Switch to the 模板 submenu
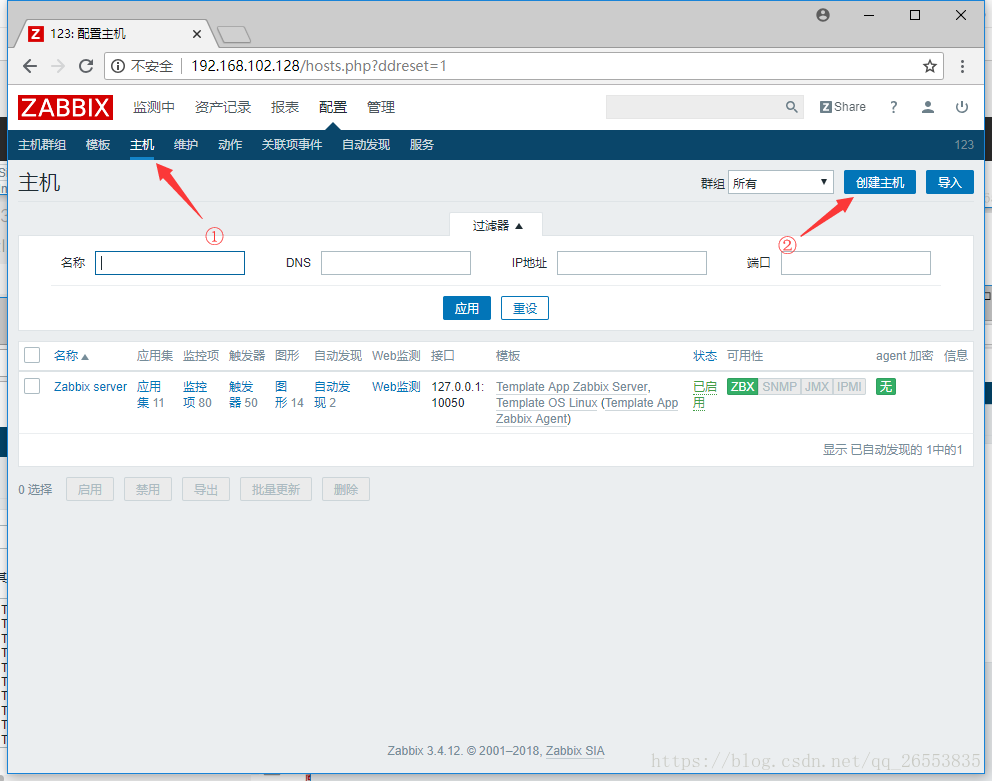The image size is (992, 781). 98,145
